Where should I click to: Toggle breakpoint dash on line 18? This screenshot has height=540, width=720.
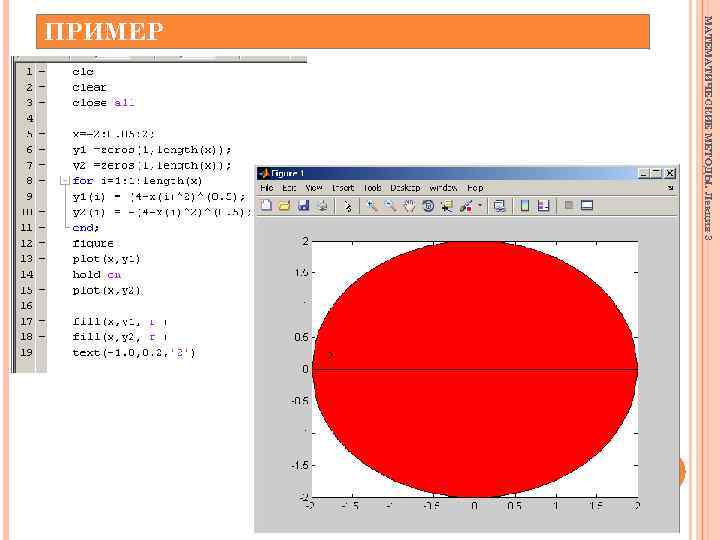pyautogui.click(x=42, y=337)
